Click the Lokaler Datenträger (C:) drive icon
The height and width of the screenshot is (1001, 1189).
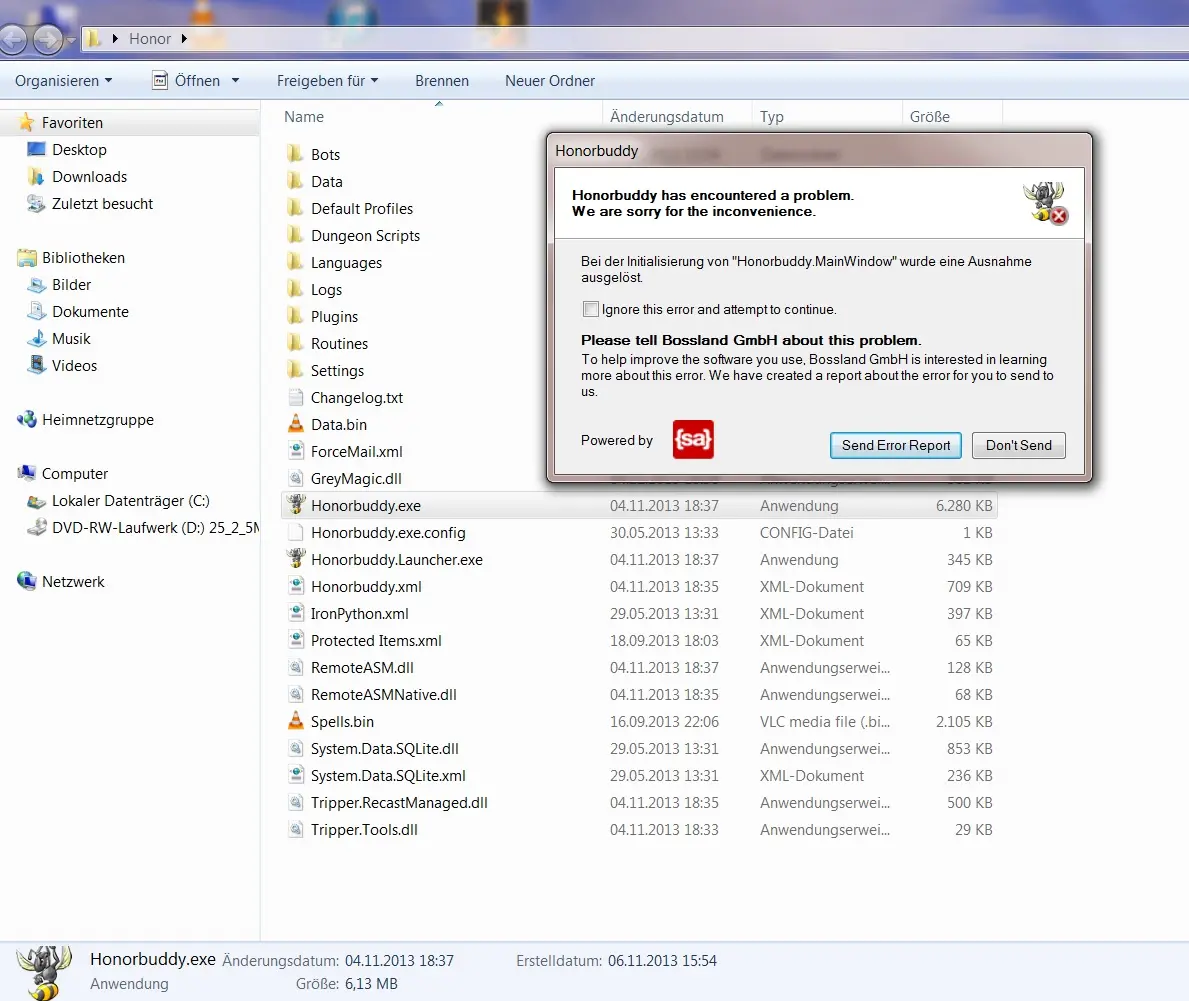[x=36, y=500]
